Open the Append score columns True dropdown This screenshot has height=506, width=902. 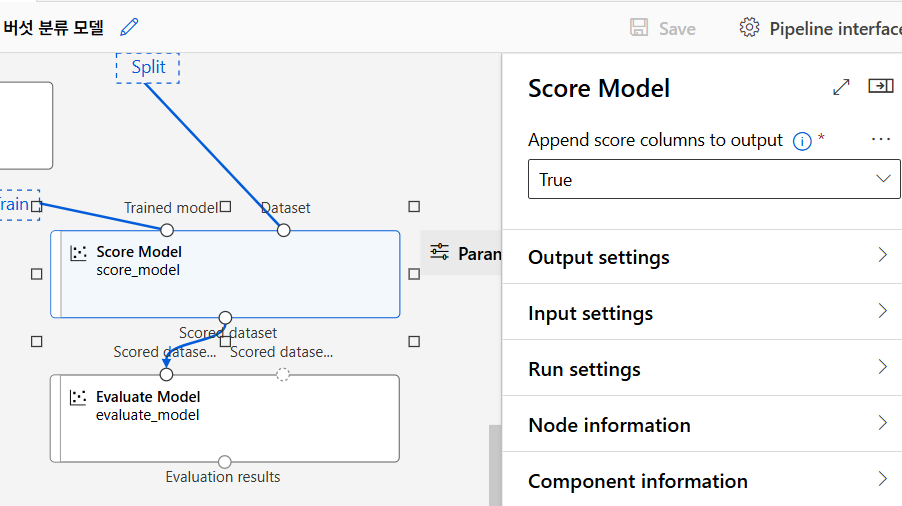714,179
